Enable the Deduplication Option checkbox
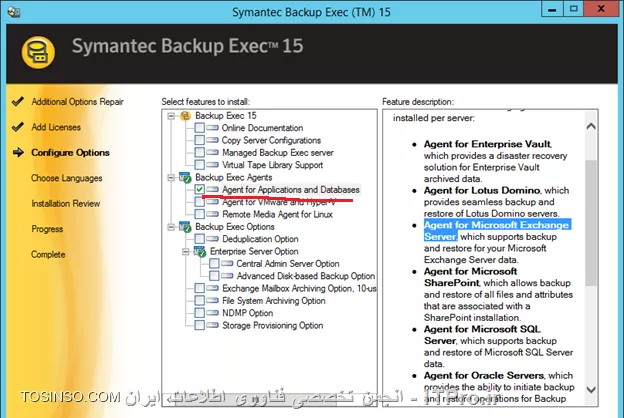Screen dimensions: 624x418 pyautogui.click(x=200, y=239)
